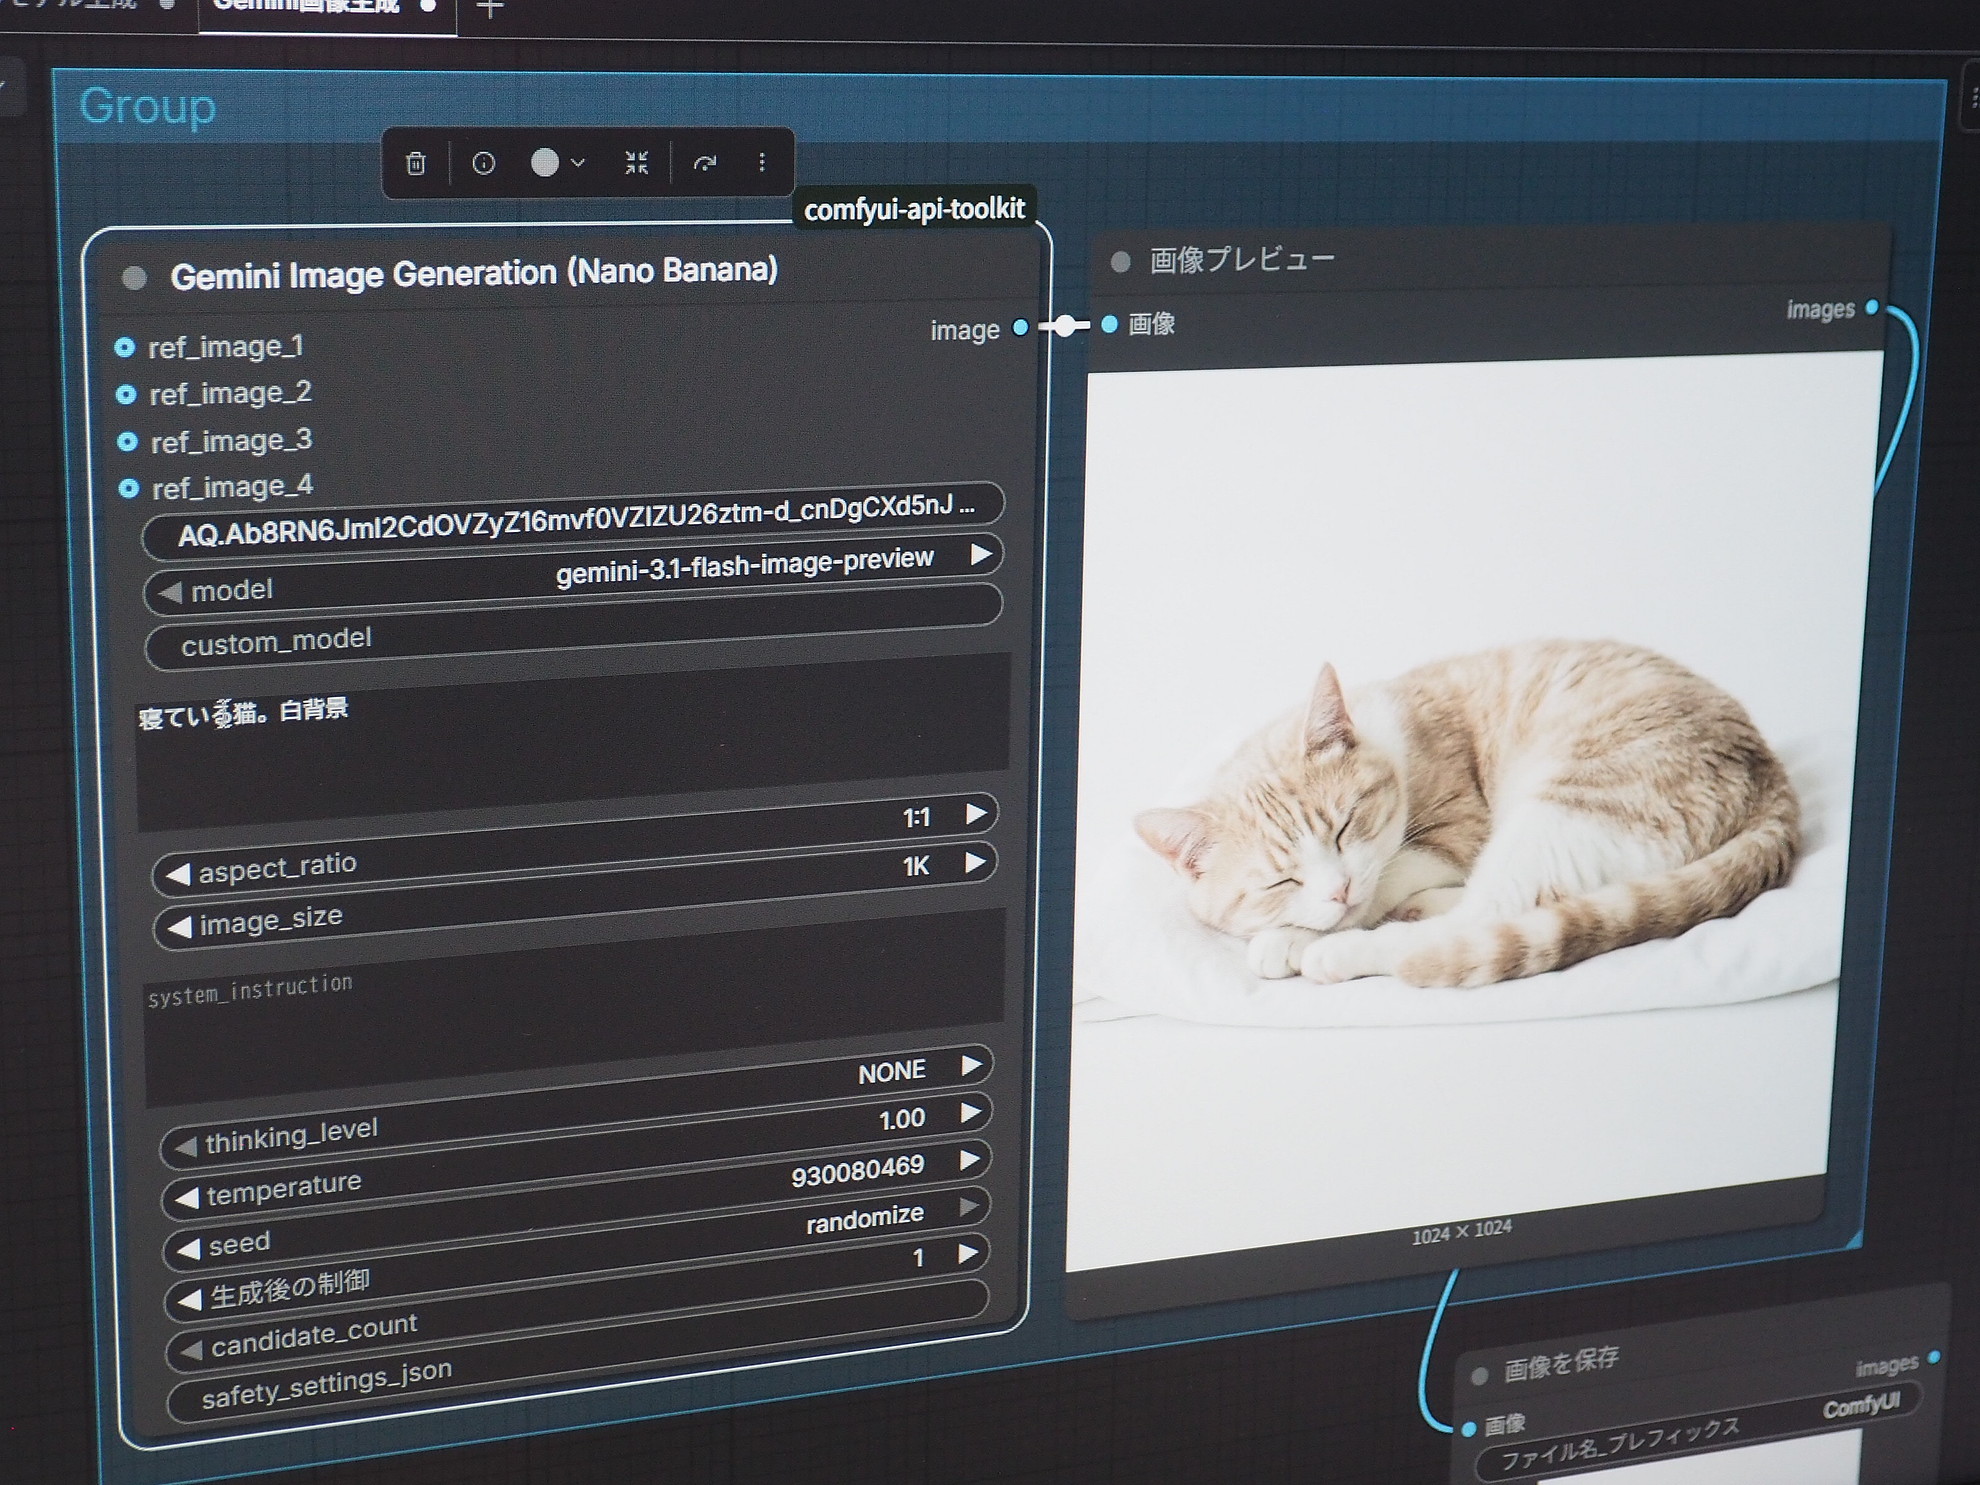Click the ref_image_1 input socket
Image resolution: width=1980 pixels, height=1485 pixels.
[125, 348]
